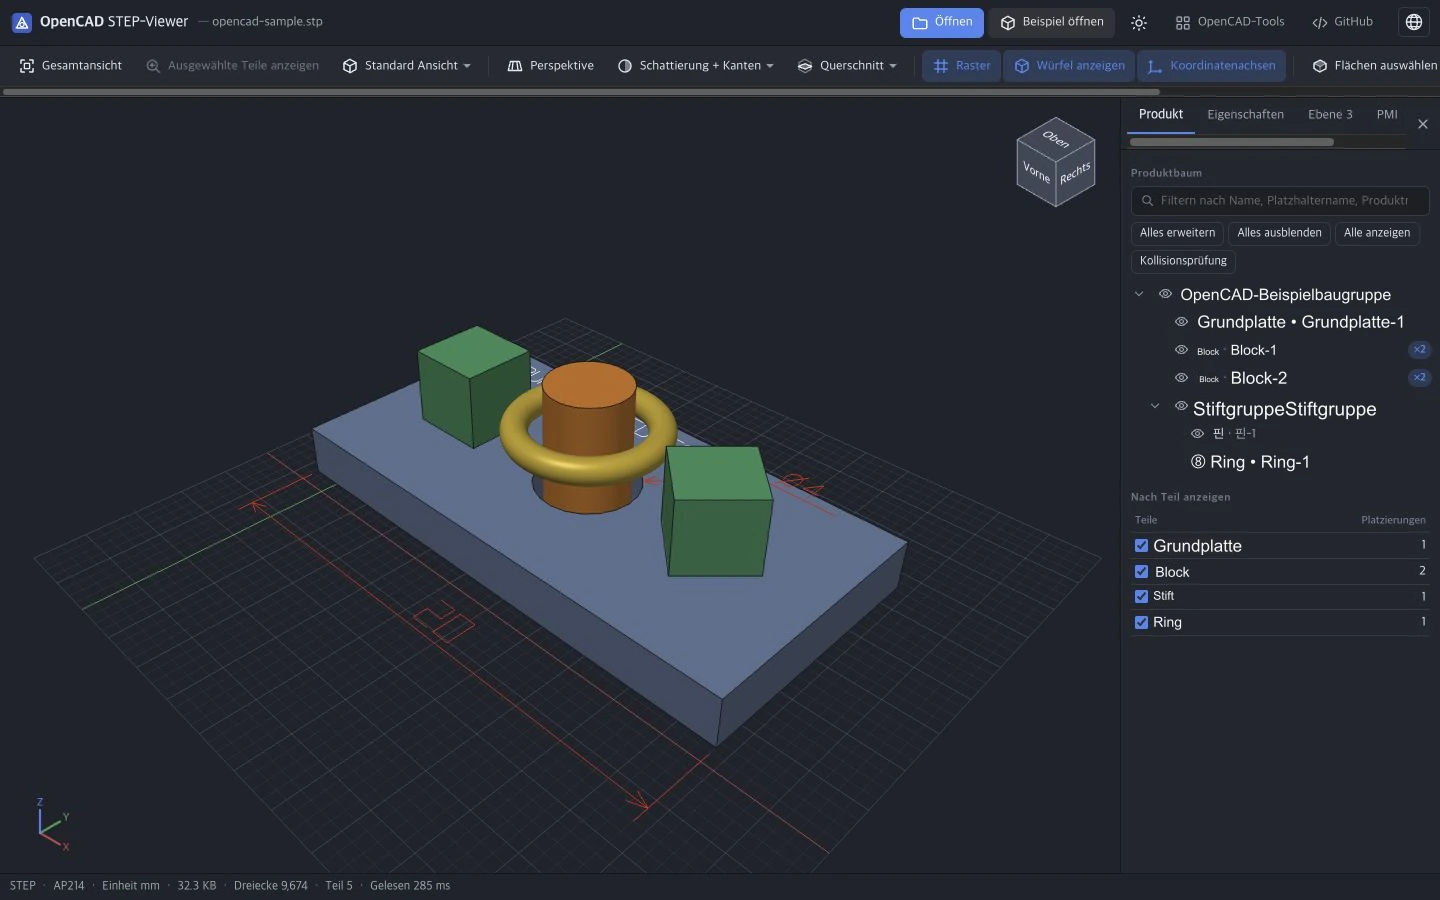Viewport: 1440px width, 900px height.
Task: Switch to the Produkt tab
Action: coord(1161,115)
